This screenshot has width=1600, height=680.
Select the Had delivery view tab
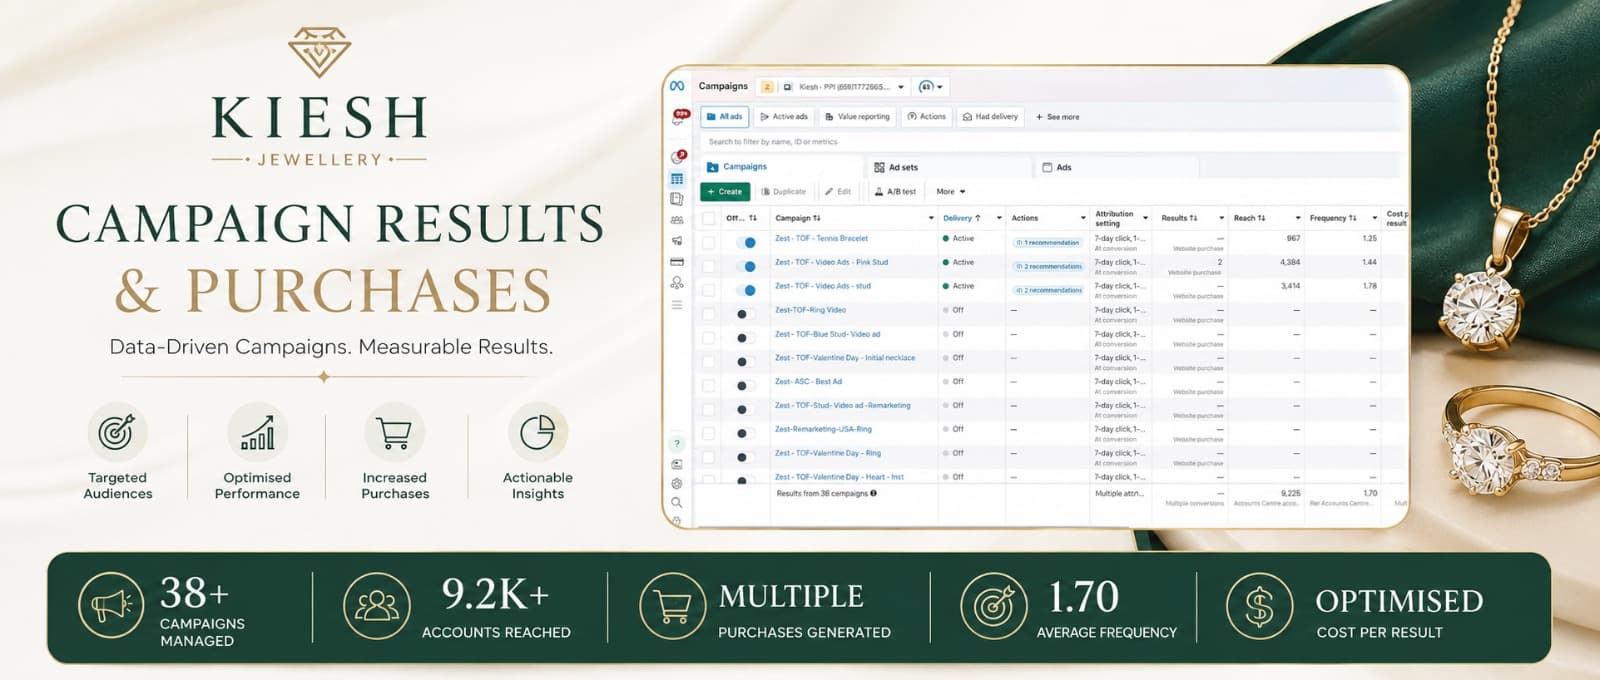tap(990, 117)
